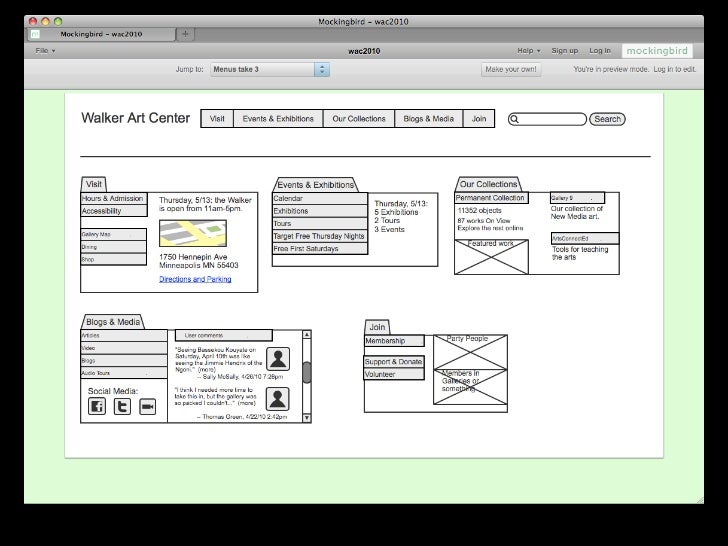Image resolution: width=728 pixels, height=546 pixels.
Task: Click Hours & Admission menu item
Action: [113, 198]
